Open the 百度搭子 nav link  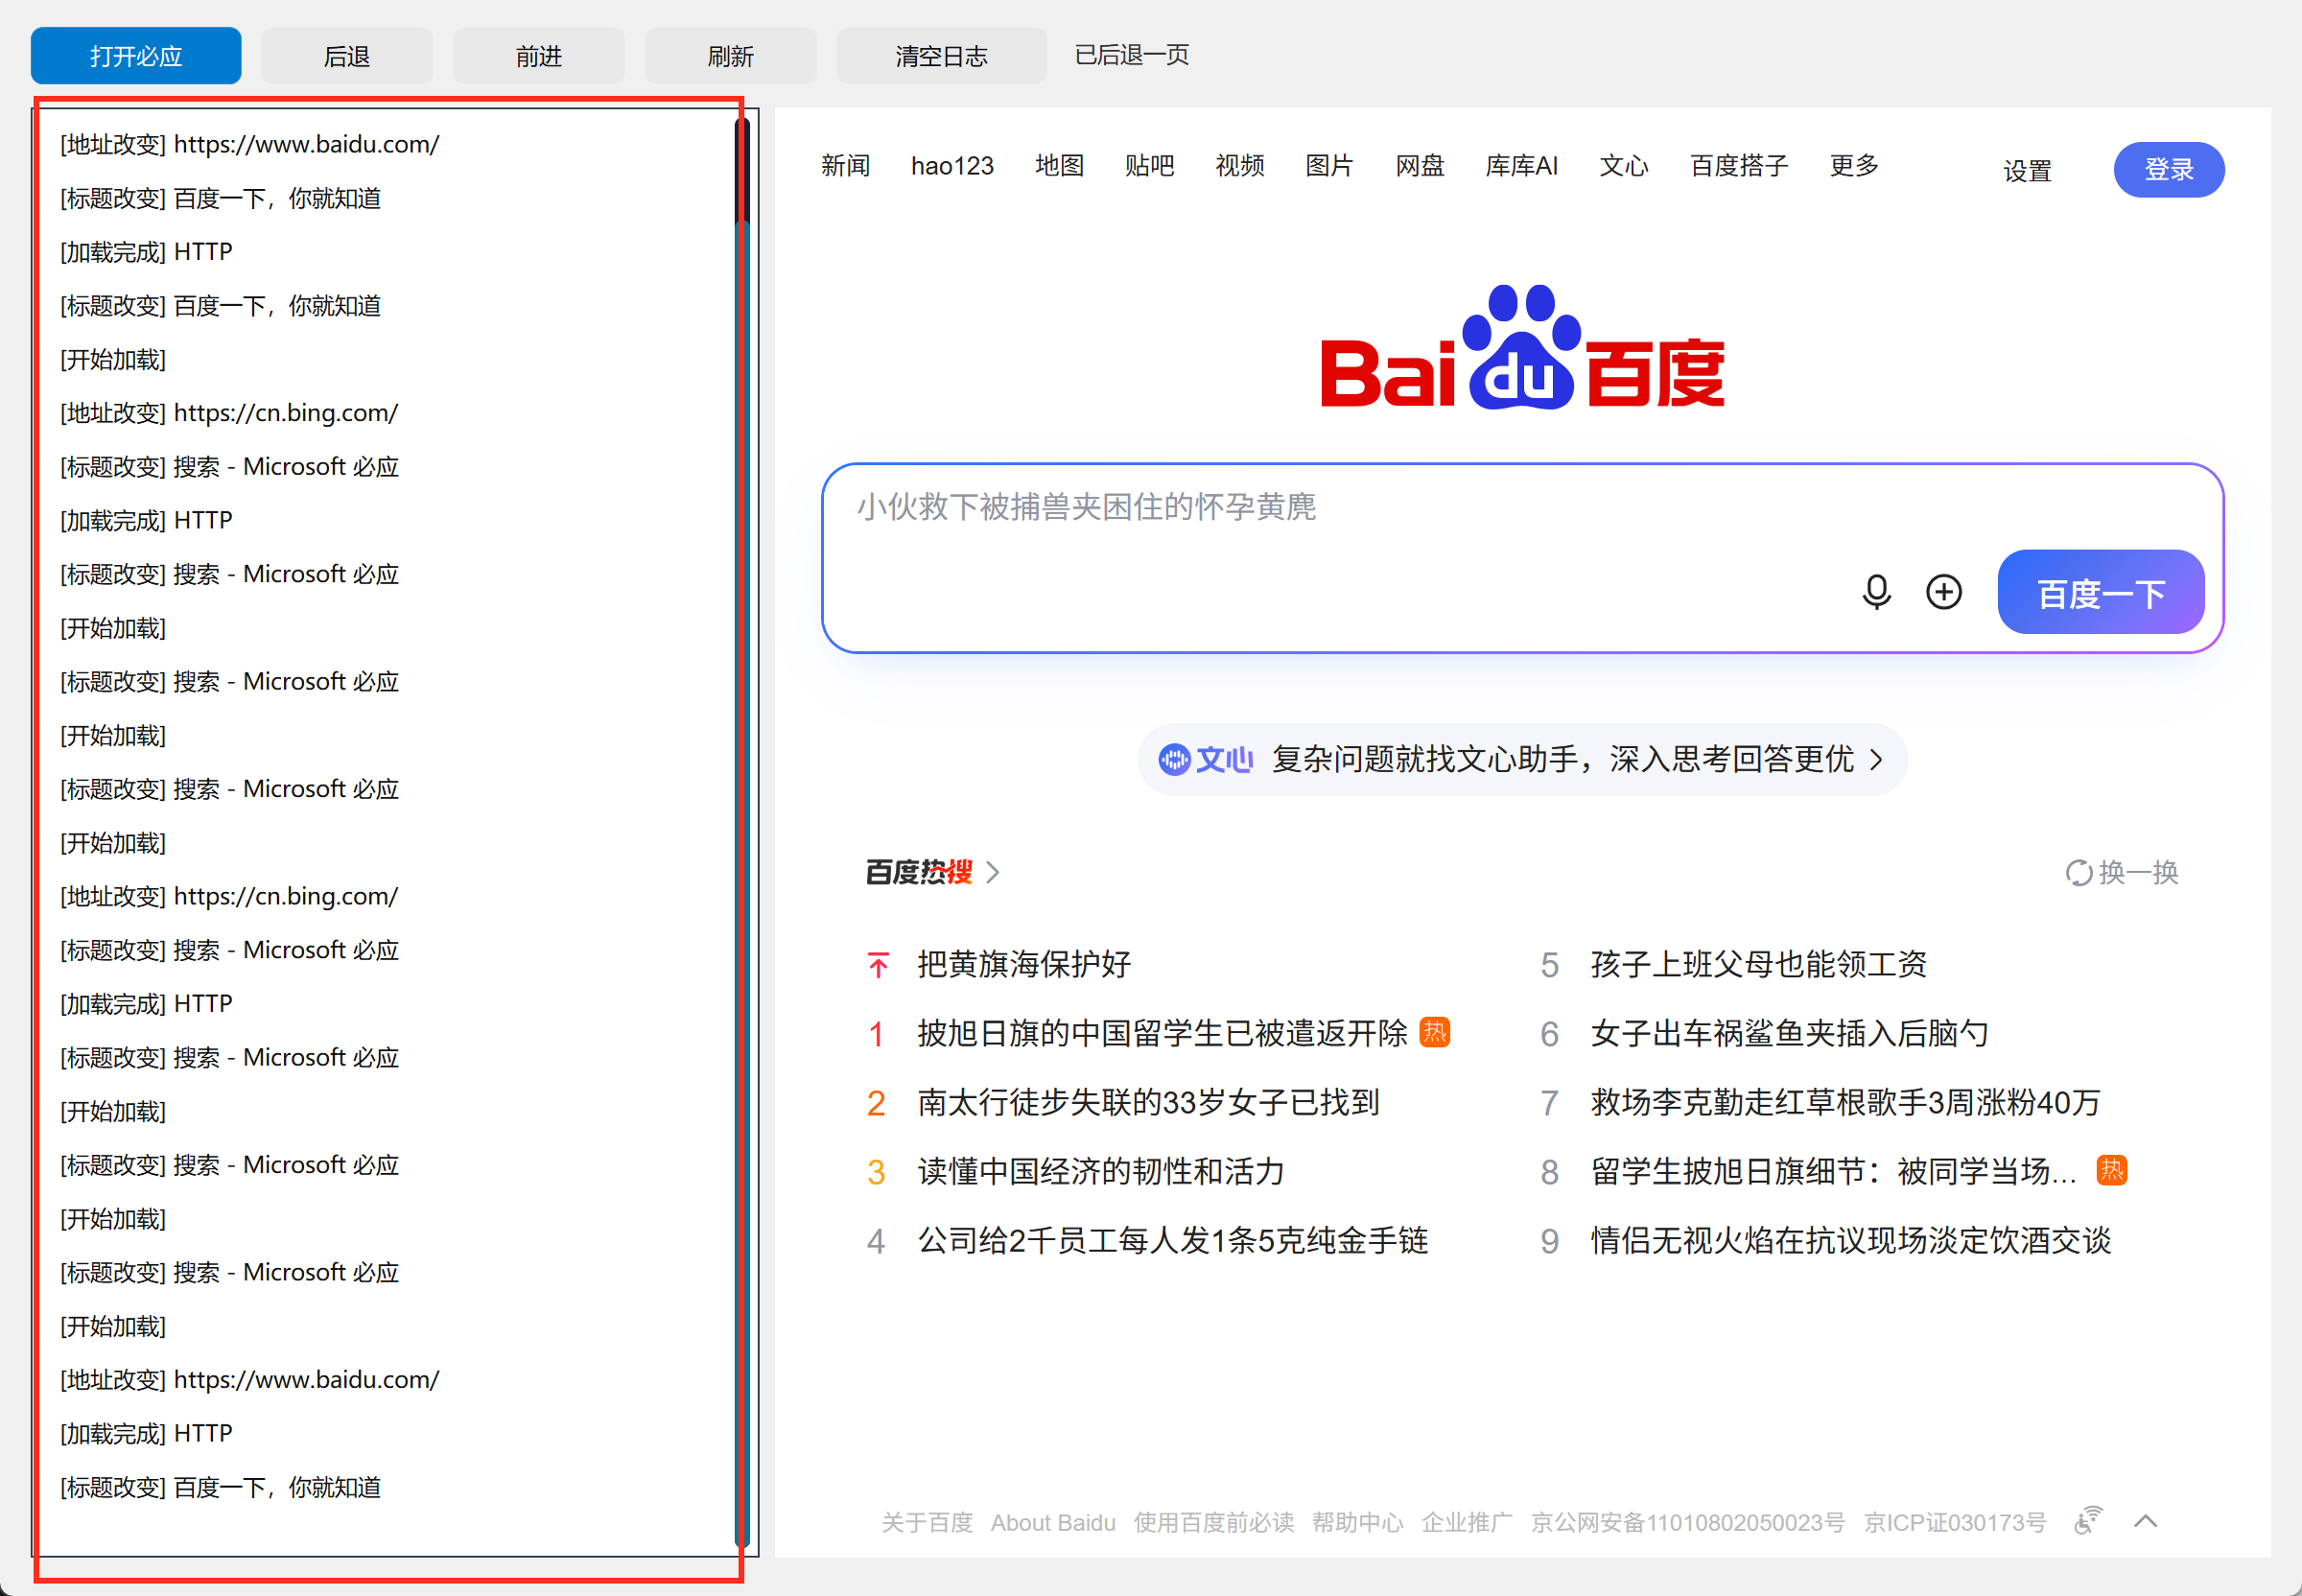pyautogui.click(x=1738, y=165)
